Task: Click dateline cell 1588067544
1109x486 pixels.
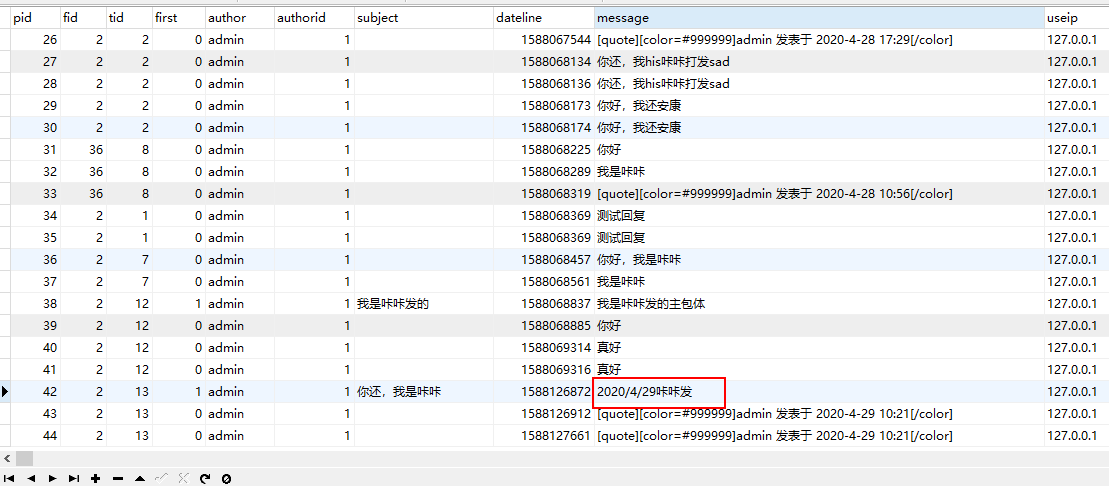Action: (x=544, y=40)
